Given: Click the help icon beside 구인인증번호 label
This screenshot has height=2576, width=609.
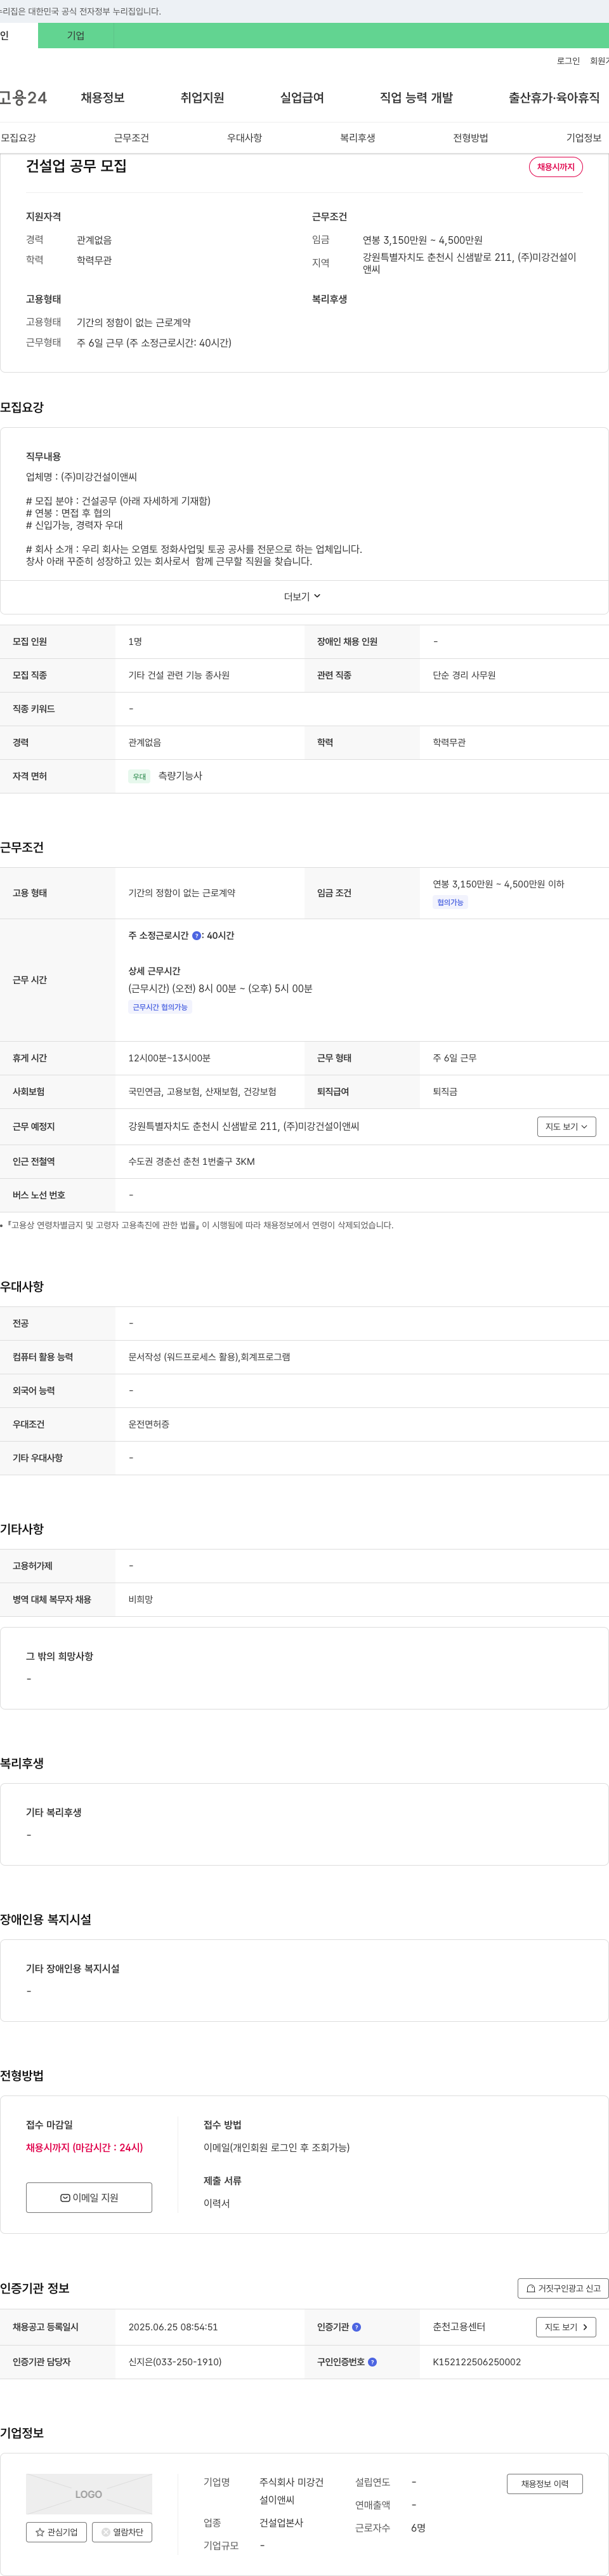Looking at the screenshot, I should click(x=372, y=2362).
